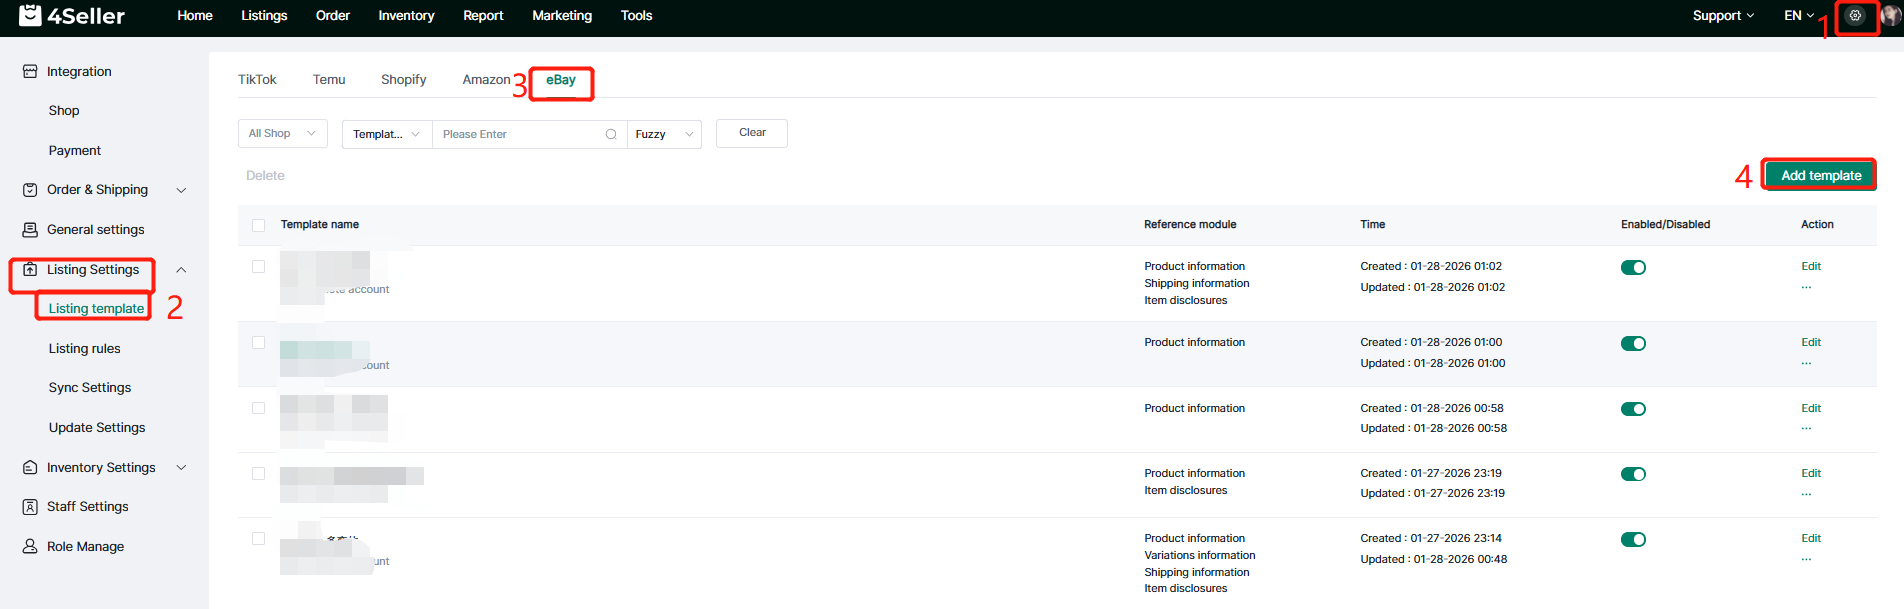Switch to the Amazon tab

tap(486, 80)
